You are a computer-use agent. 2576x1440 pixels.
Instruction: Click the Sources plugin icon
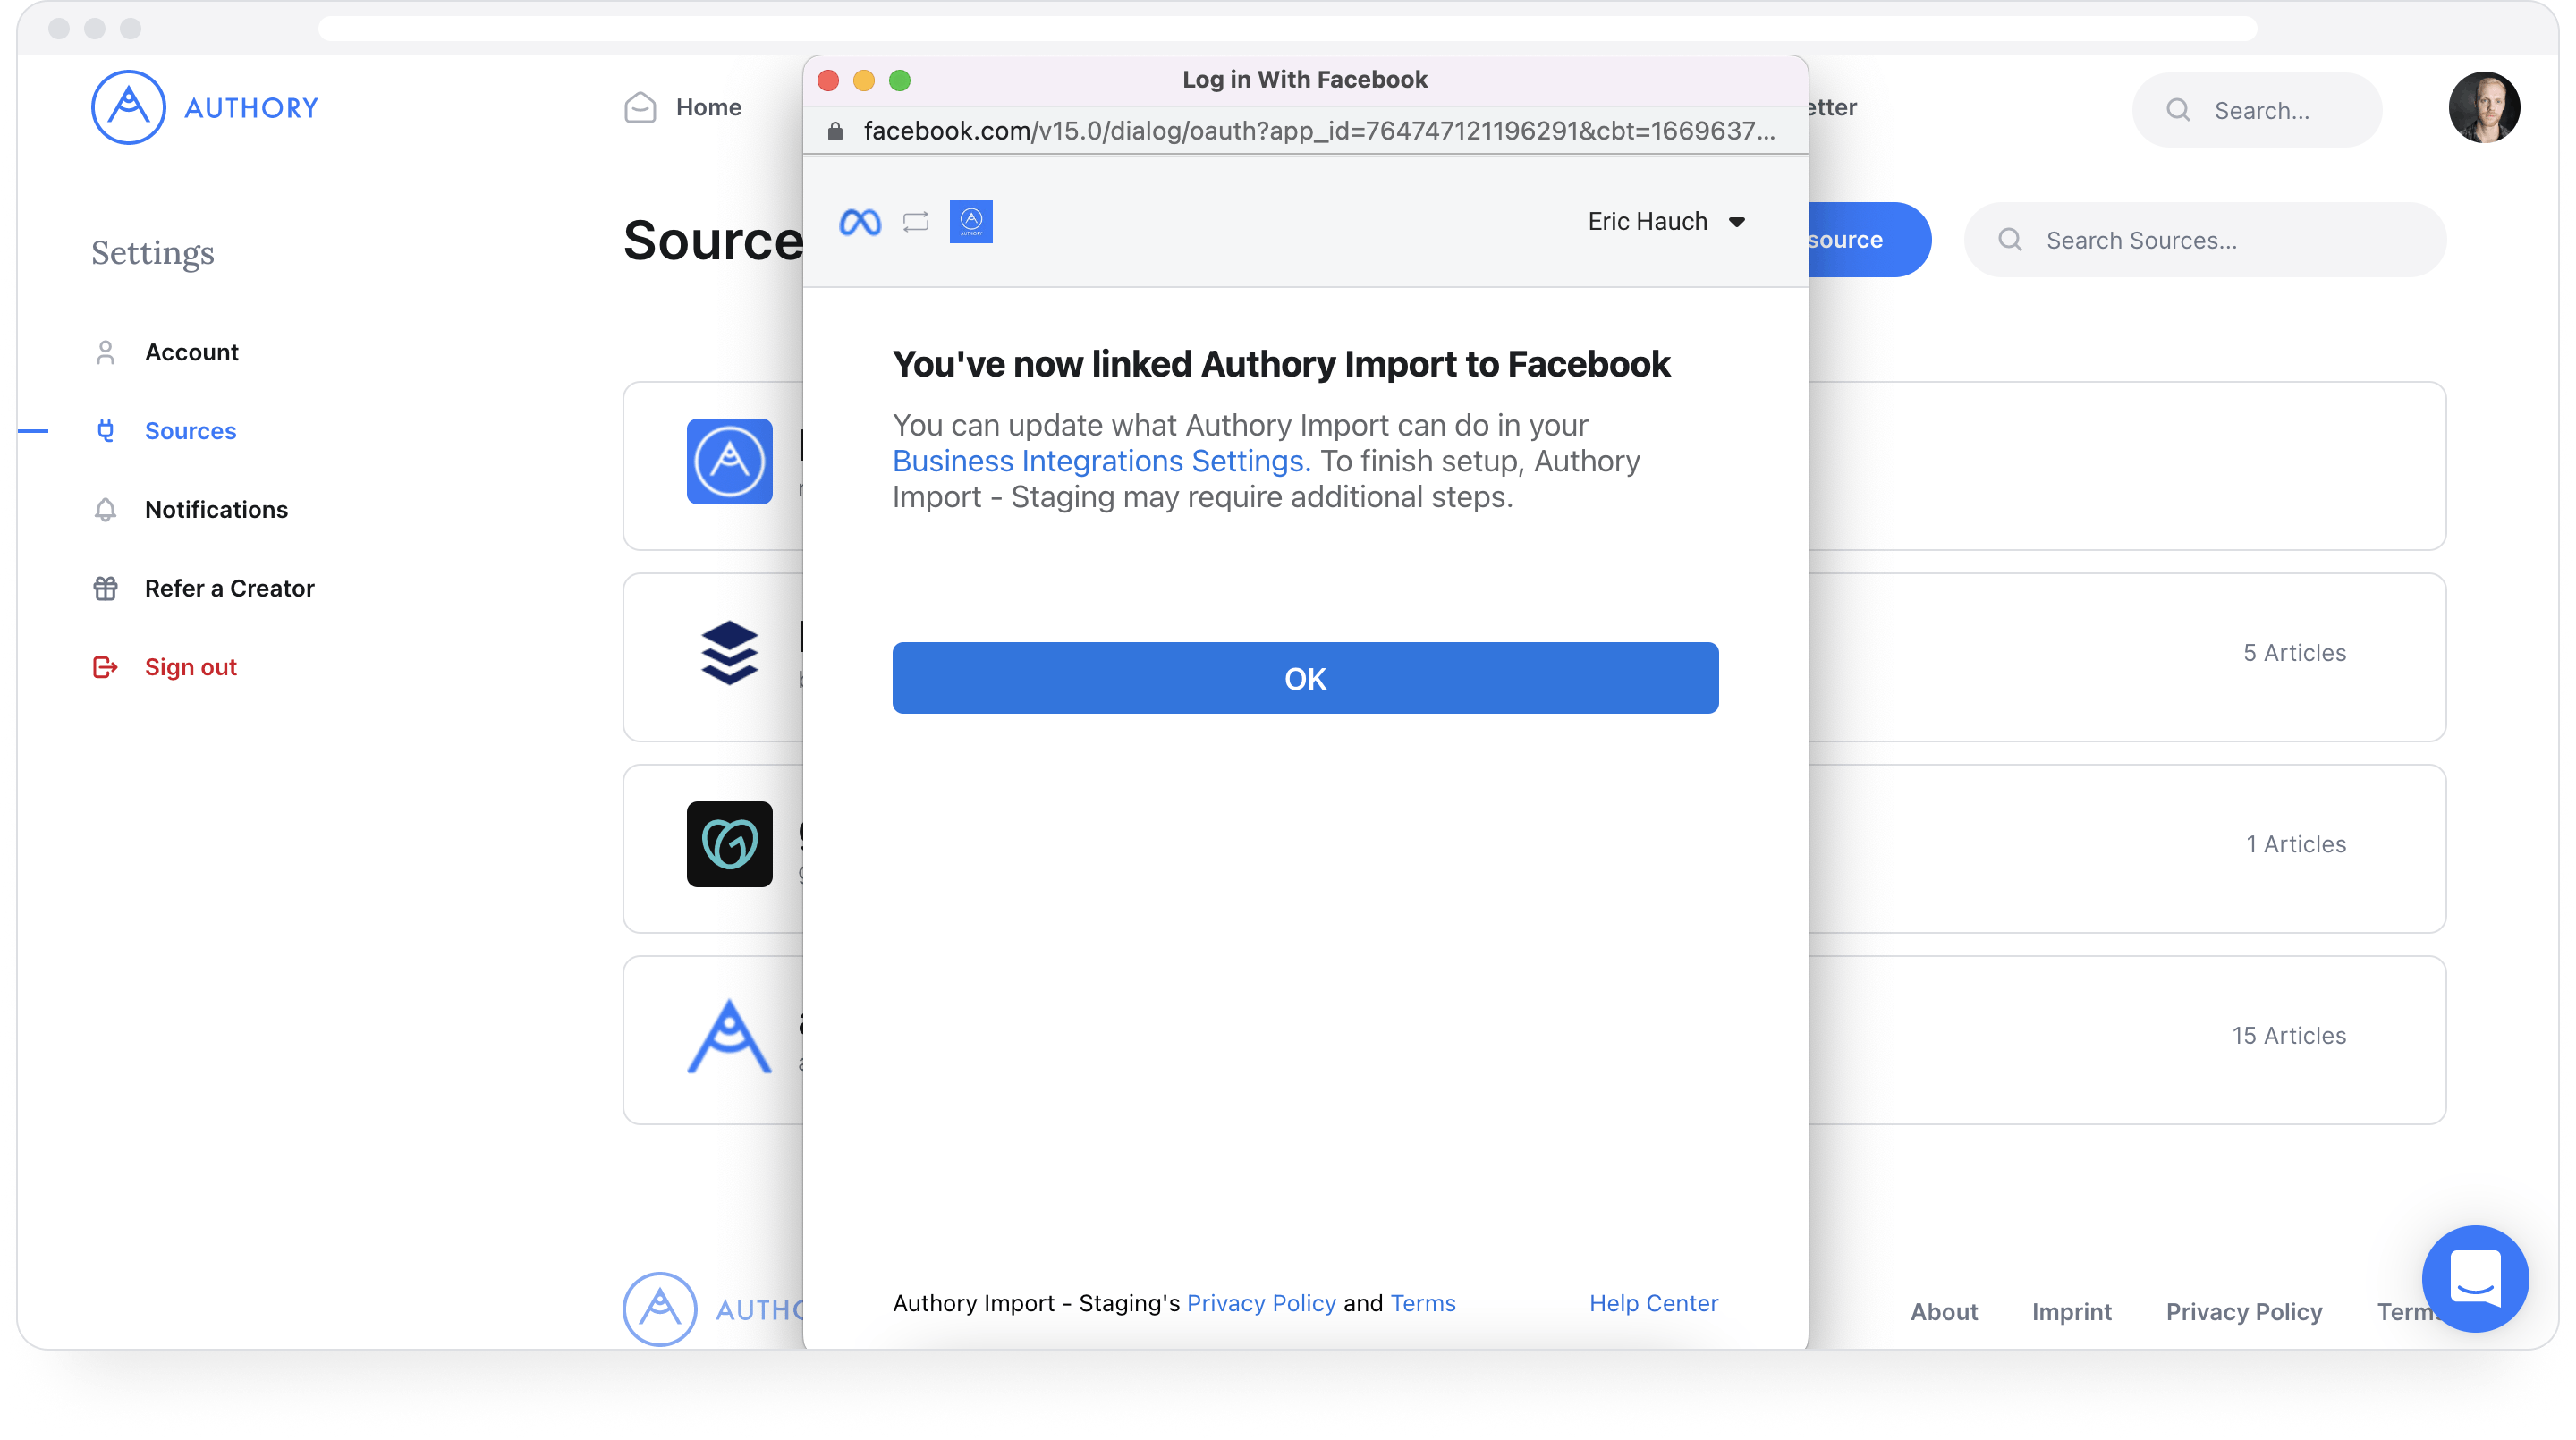(x=105, y=430)
